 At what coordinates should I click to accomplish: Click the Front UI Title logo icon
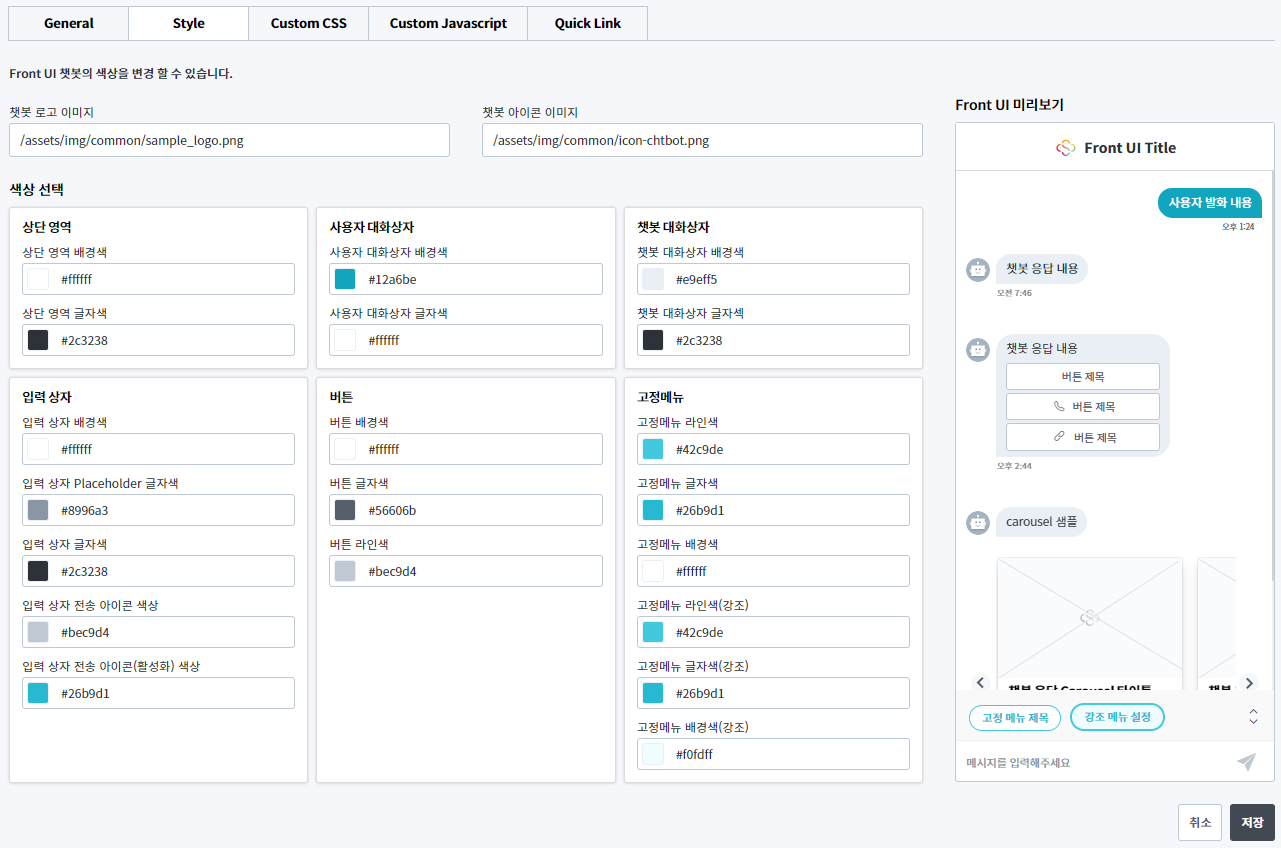[1066, 148]
